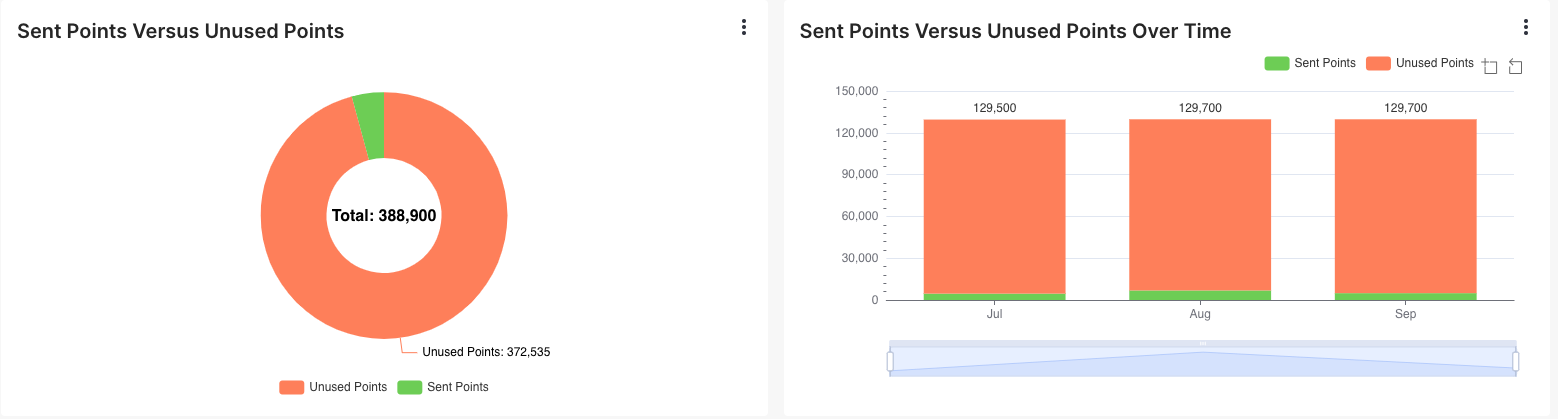Click the green swatch in bar chart legend
1558x419 pixels.
click(x=1276, y=63)
